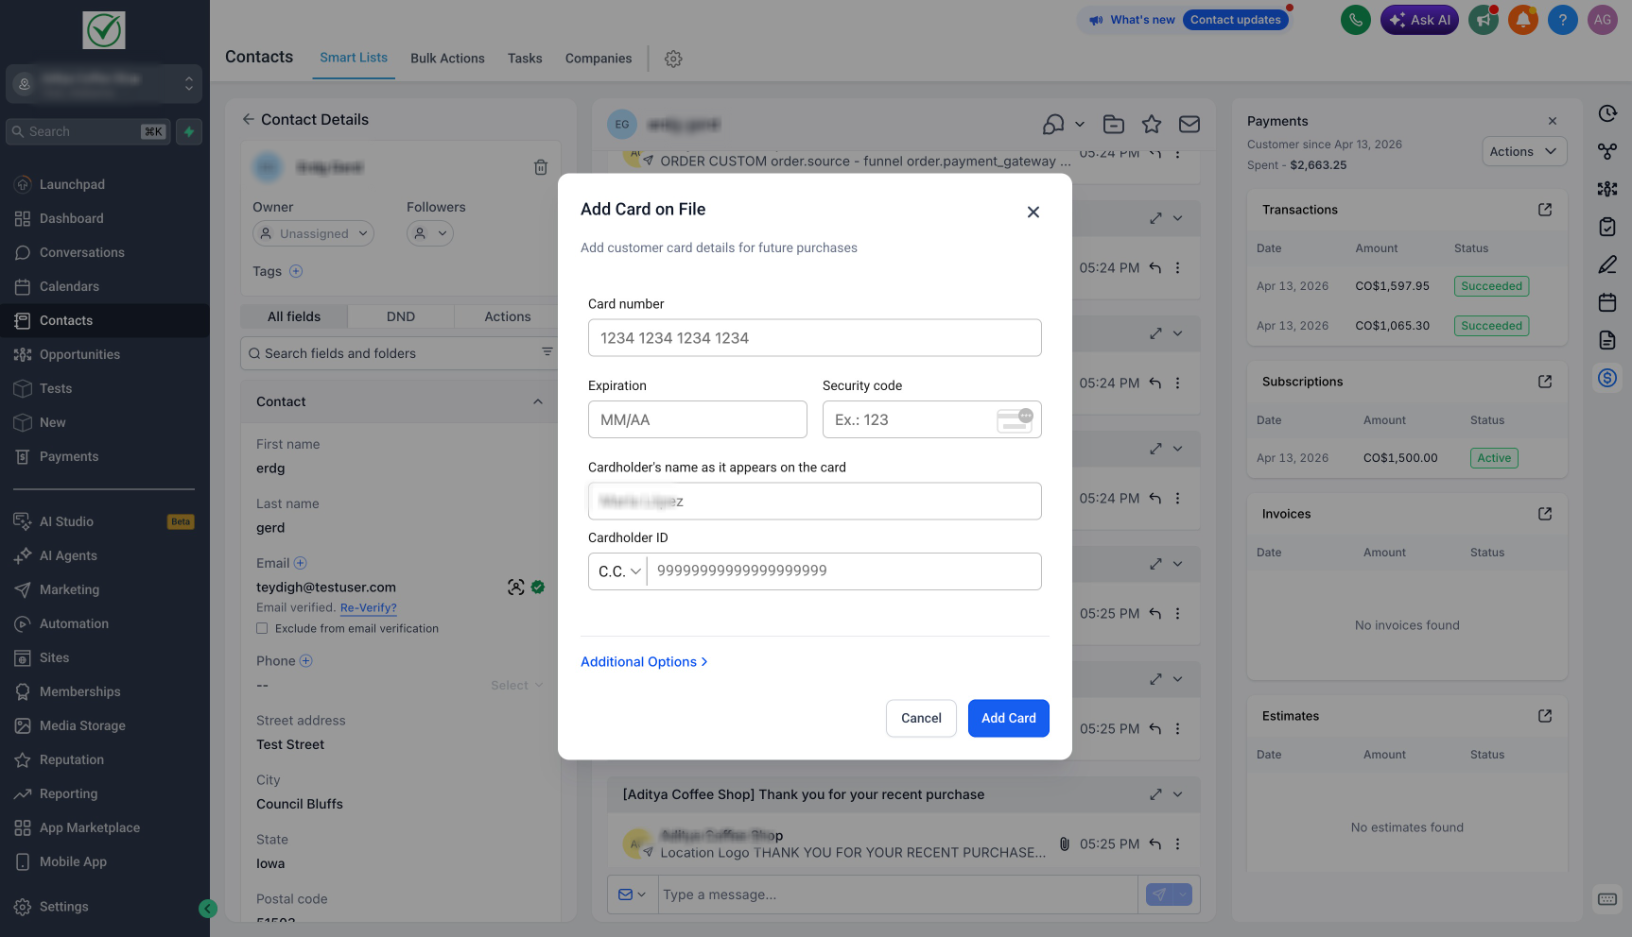This screenshot has height=937, width=1632.
Task: Click the sidebar Search box
Action: click(x=88, y=131)
